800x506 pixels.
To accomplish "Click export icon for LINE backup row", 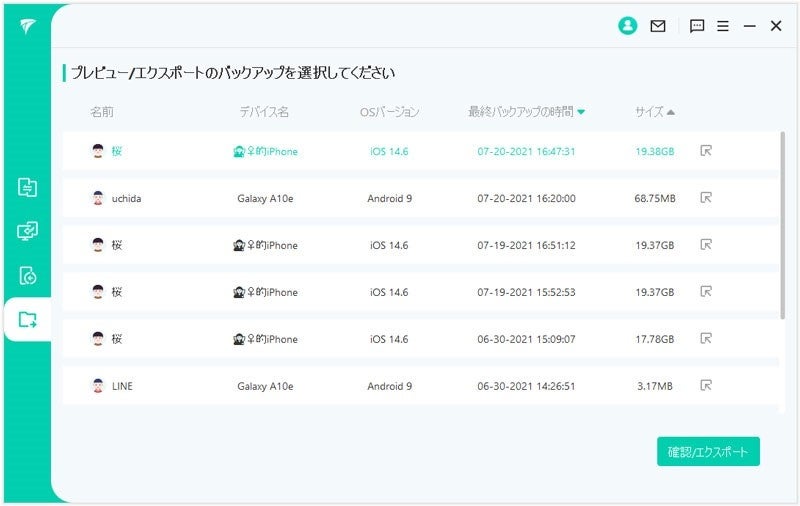I will 706,385.
